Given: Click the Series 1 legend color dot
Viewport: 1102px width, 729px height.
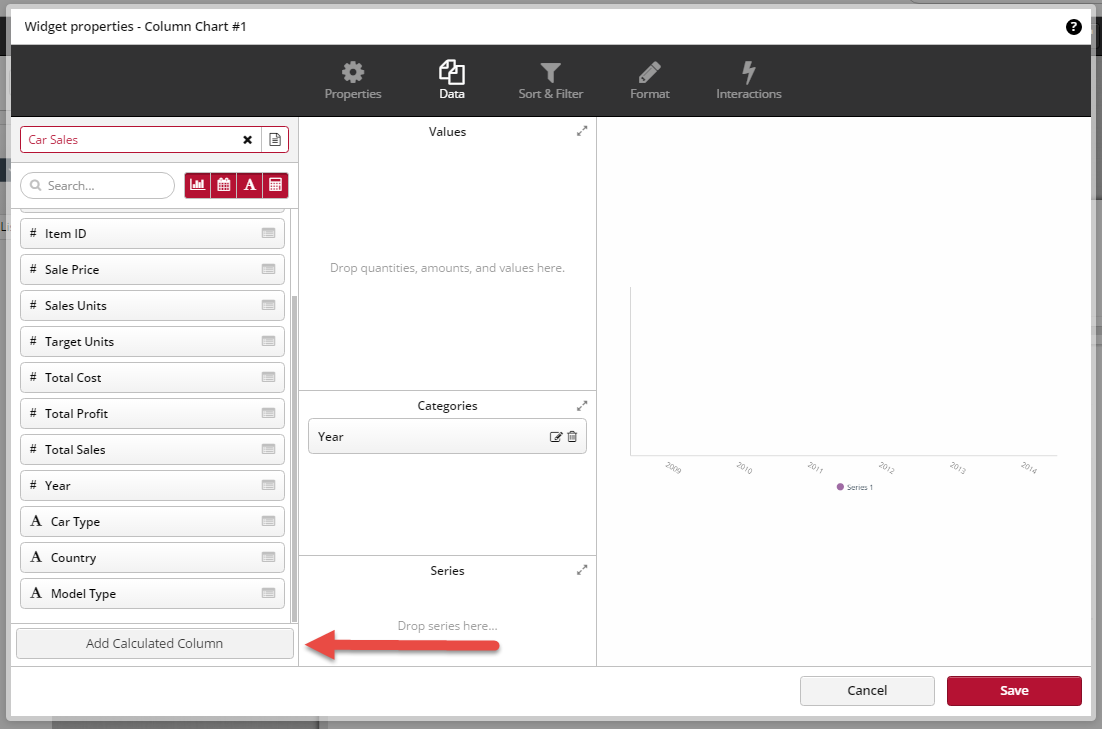Looking at the screenshot, I should tap(840, 487).
